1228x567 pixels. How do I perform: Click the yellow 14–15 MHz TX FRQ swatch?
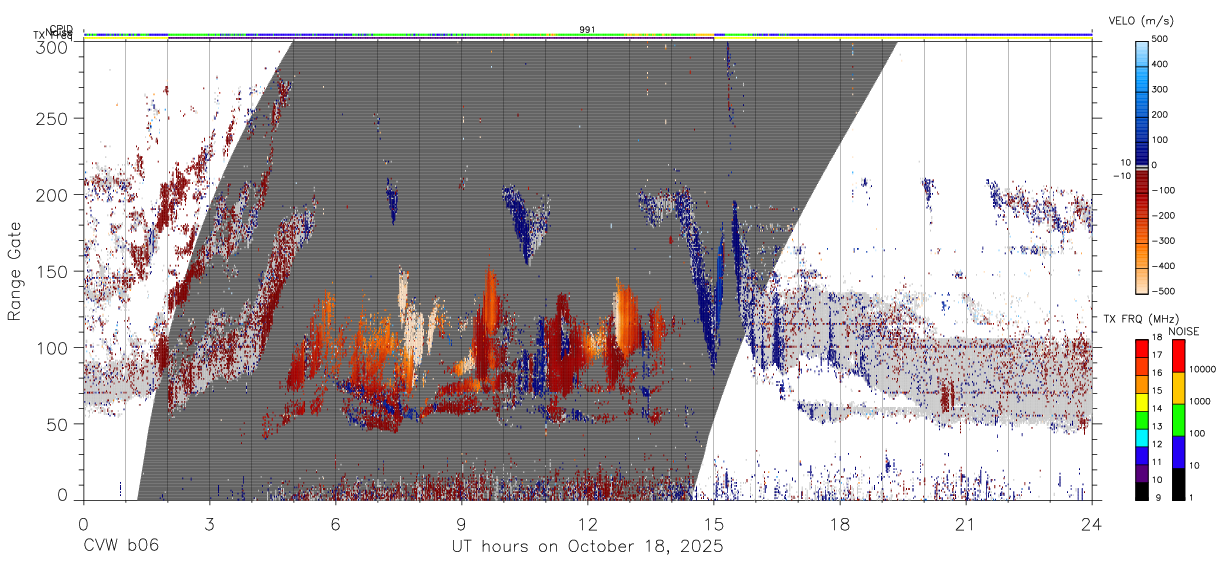(x=1141, y=401)
